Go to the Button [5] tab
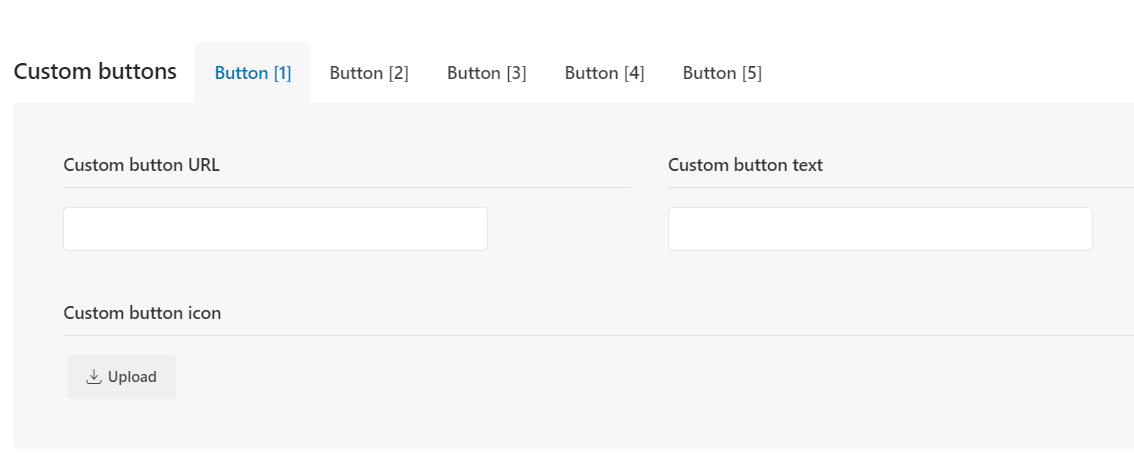Viewport: 1134px width, 456px height. [722, 73]
